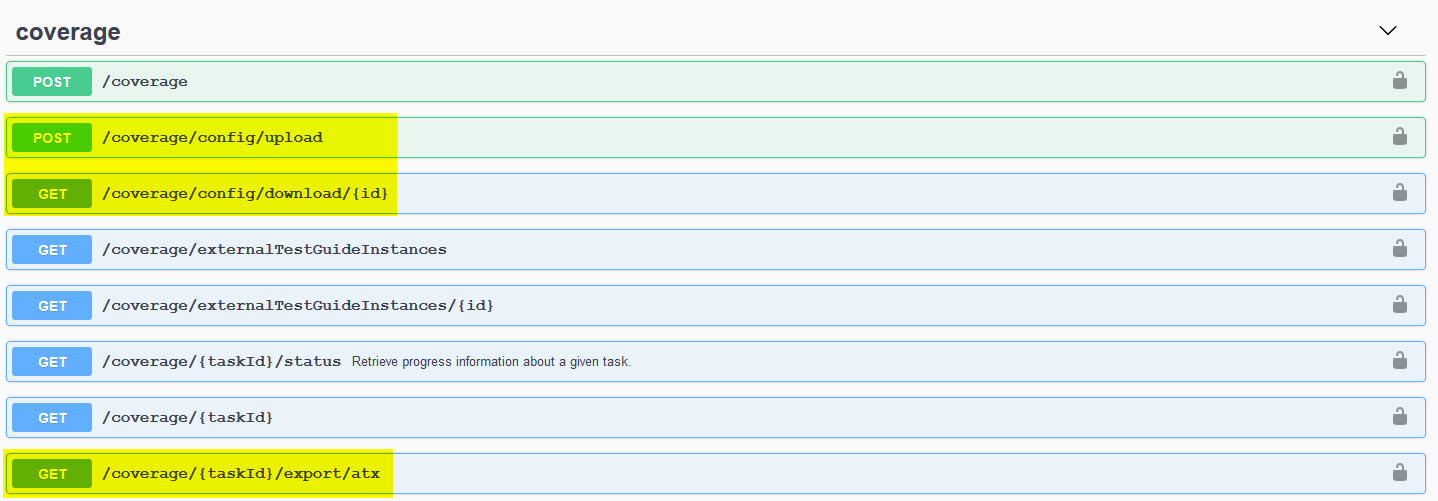This screenshot has height=501, width=1438.
Task: Click the coverage section heading
Action: [x=68, y=32]
